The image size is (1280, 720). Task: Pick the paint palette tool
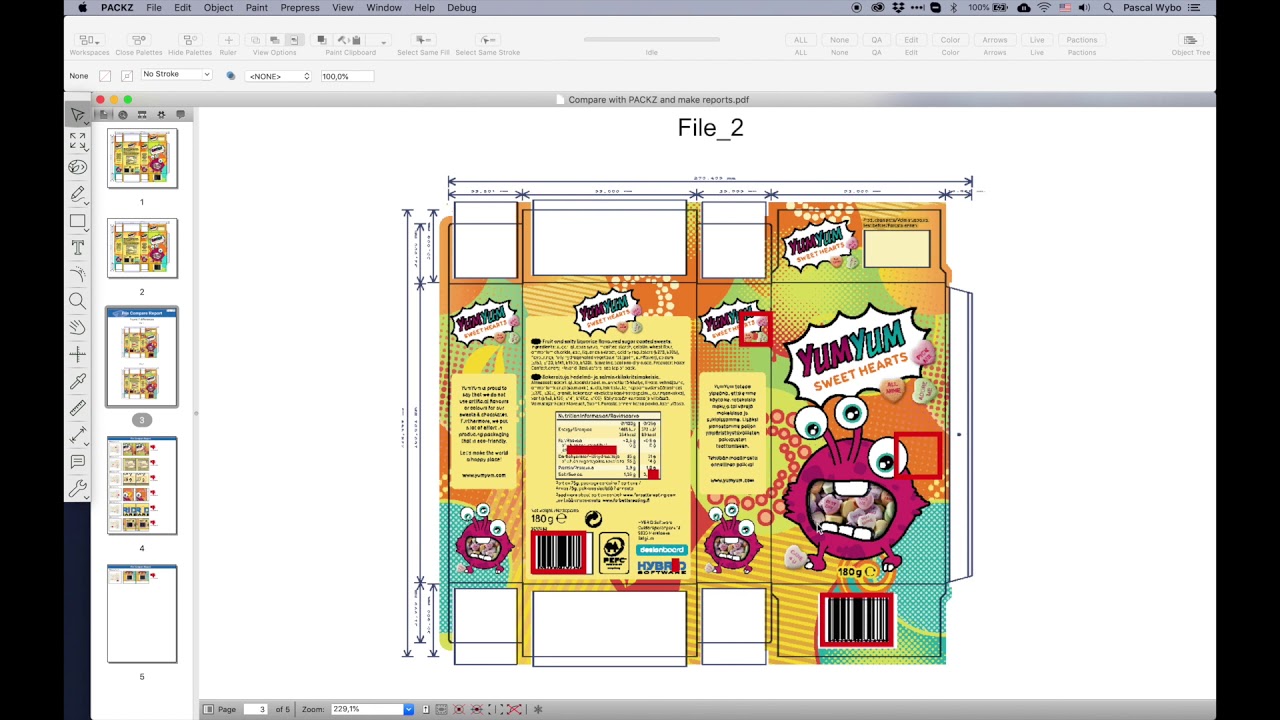pyautogui.click(x=78, y=167)
